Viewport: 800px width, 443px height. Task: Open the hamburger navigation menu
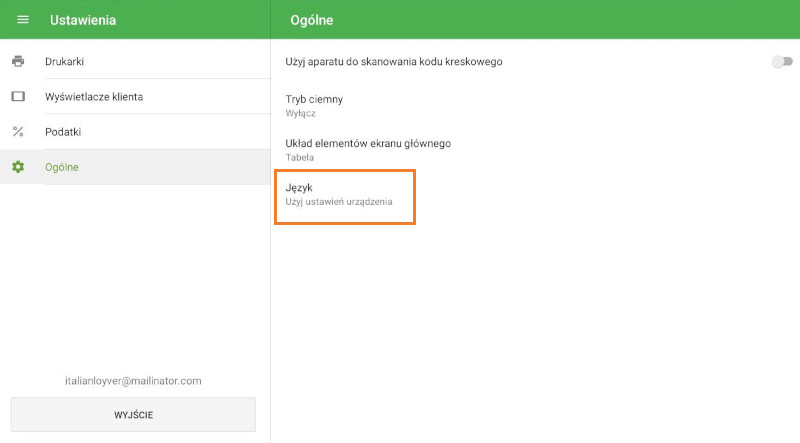(23, 20)
